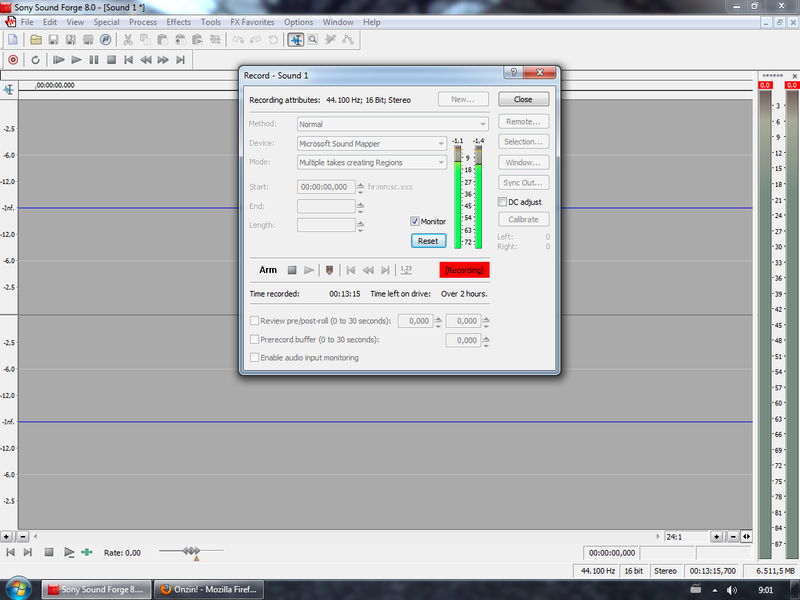Screen dimensions: 800x600
Task: Choose the Pencil tool icon
Action: point(330,40)
